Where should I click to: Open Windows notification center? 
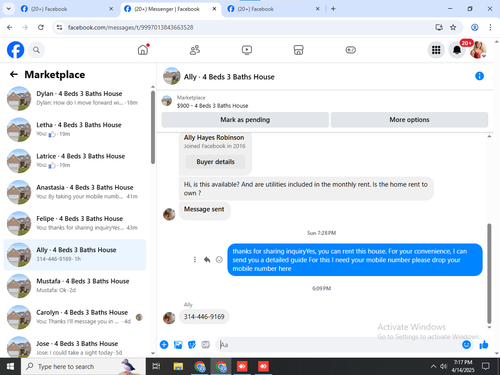tap(486, 366)
